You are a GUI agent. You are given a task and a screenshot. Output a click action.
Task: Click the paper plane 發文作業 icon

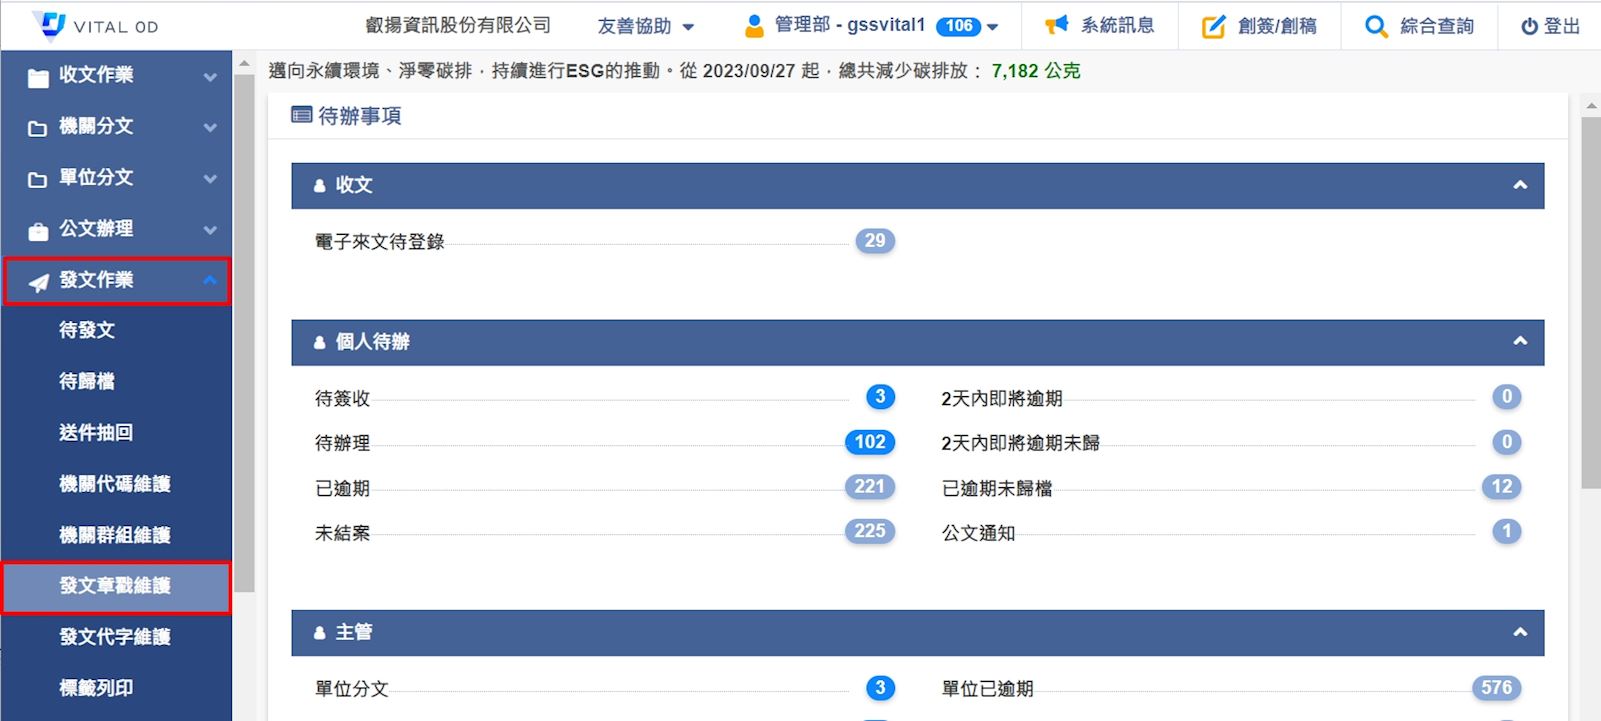coord(38,282)
